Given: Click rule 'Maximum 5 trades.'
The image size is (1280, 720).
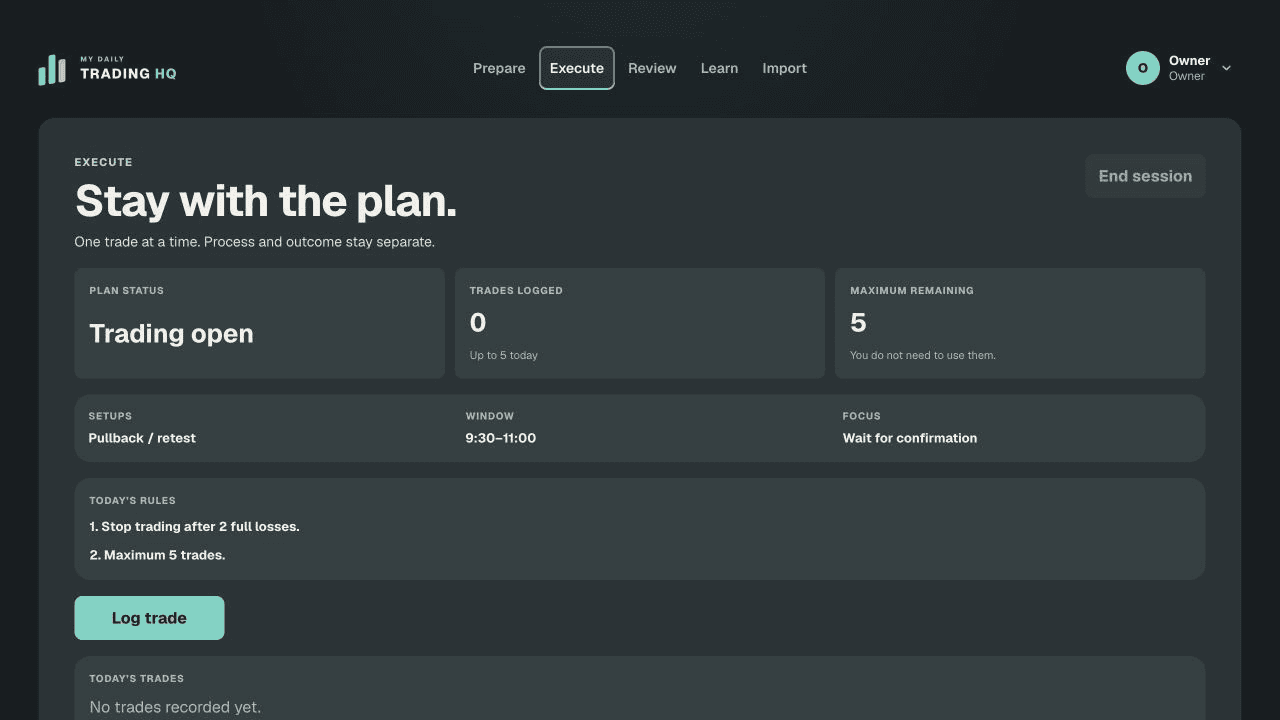Looking at the screenshot, I should tap(157, 555).
